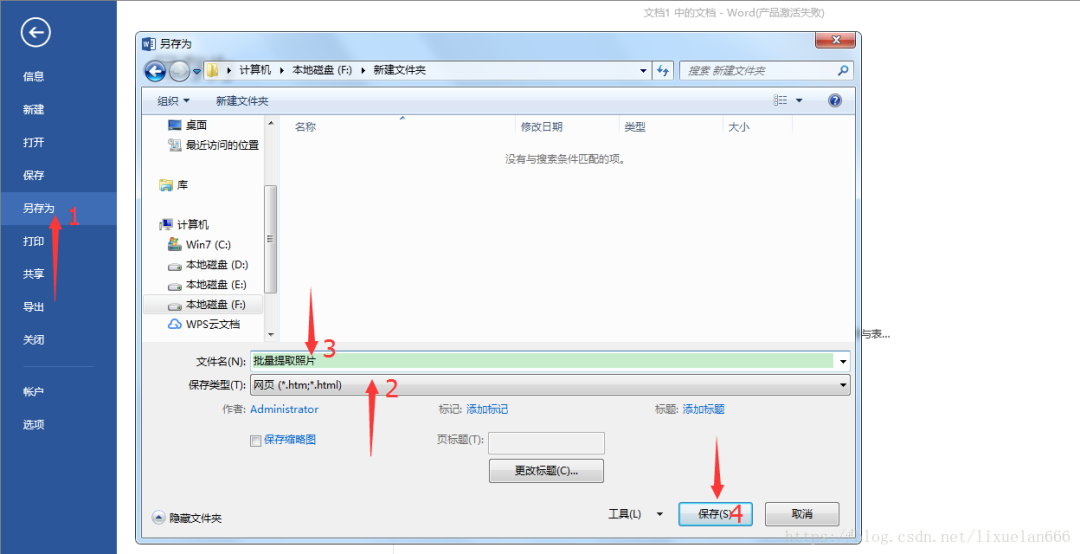The width and height of the screenshot is (1080, 554).
Task: Open 打印 in Word backstage menu
Action: click(34, 241)
